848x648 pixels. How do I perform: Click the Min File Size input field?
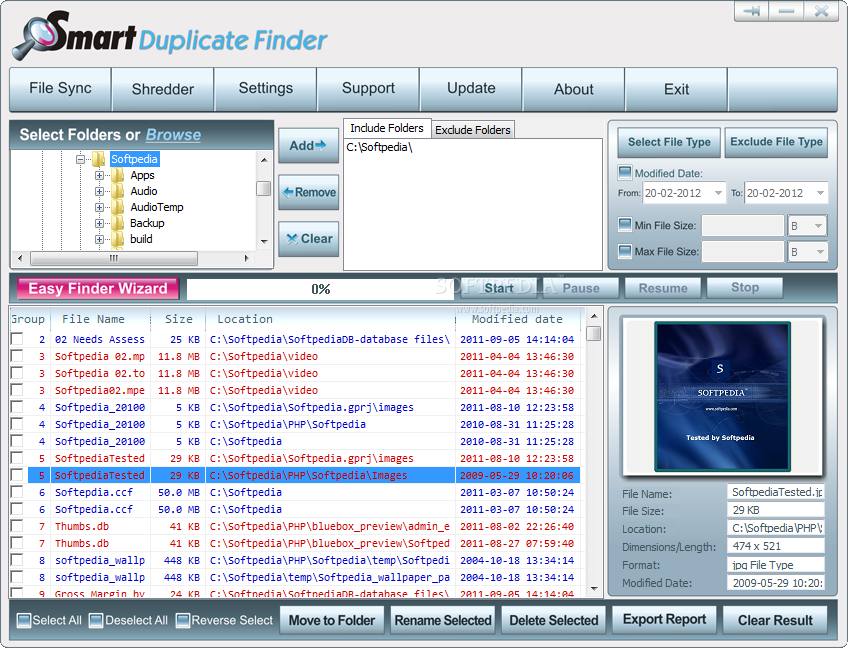pos(743,226)
